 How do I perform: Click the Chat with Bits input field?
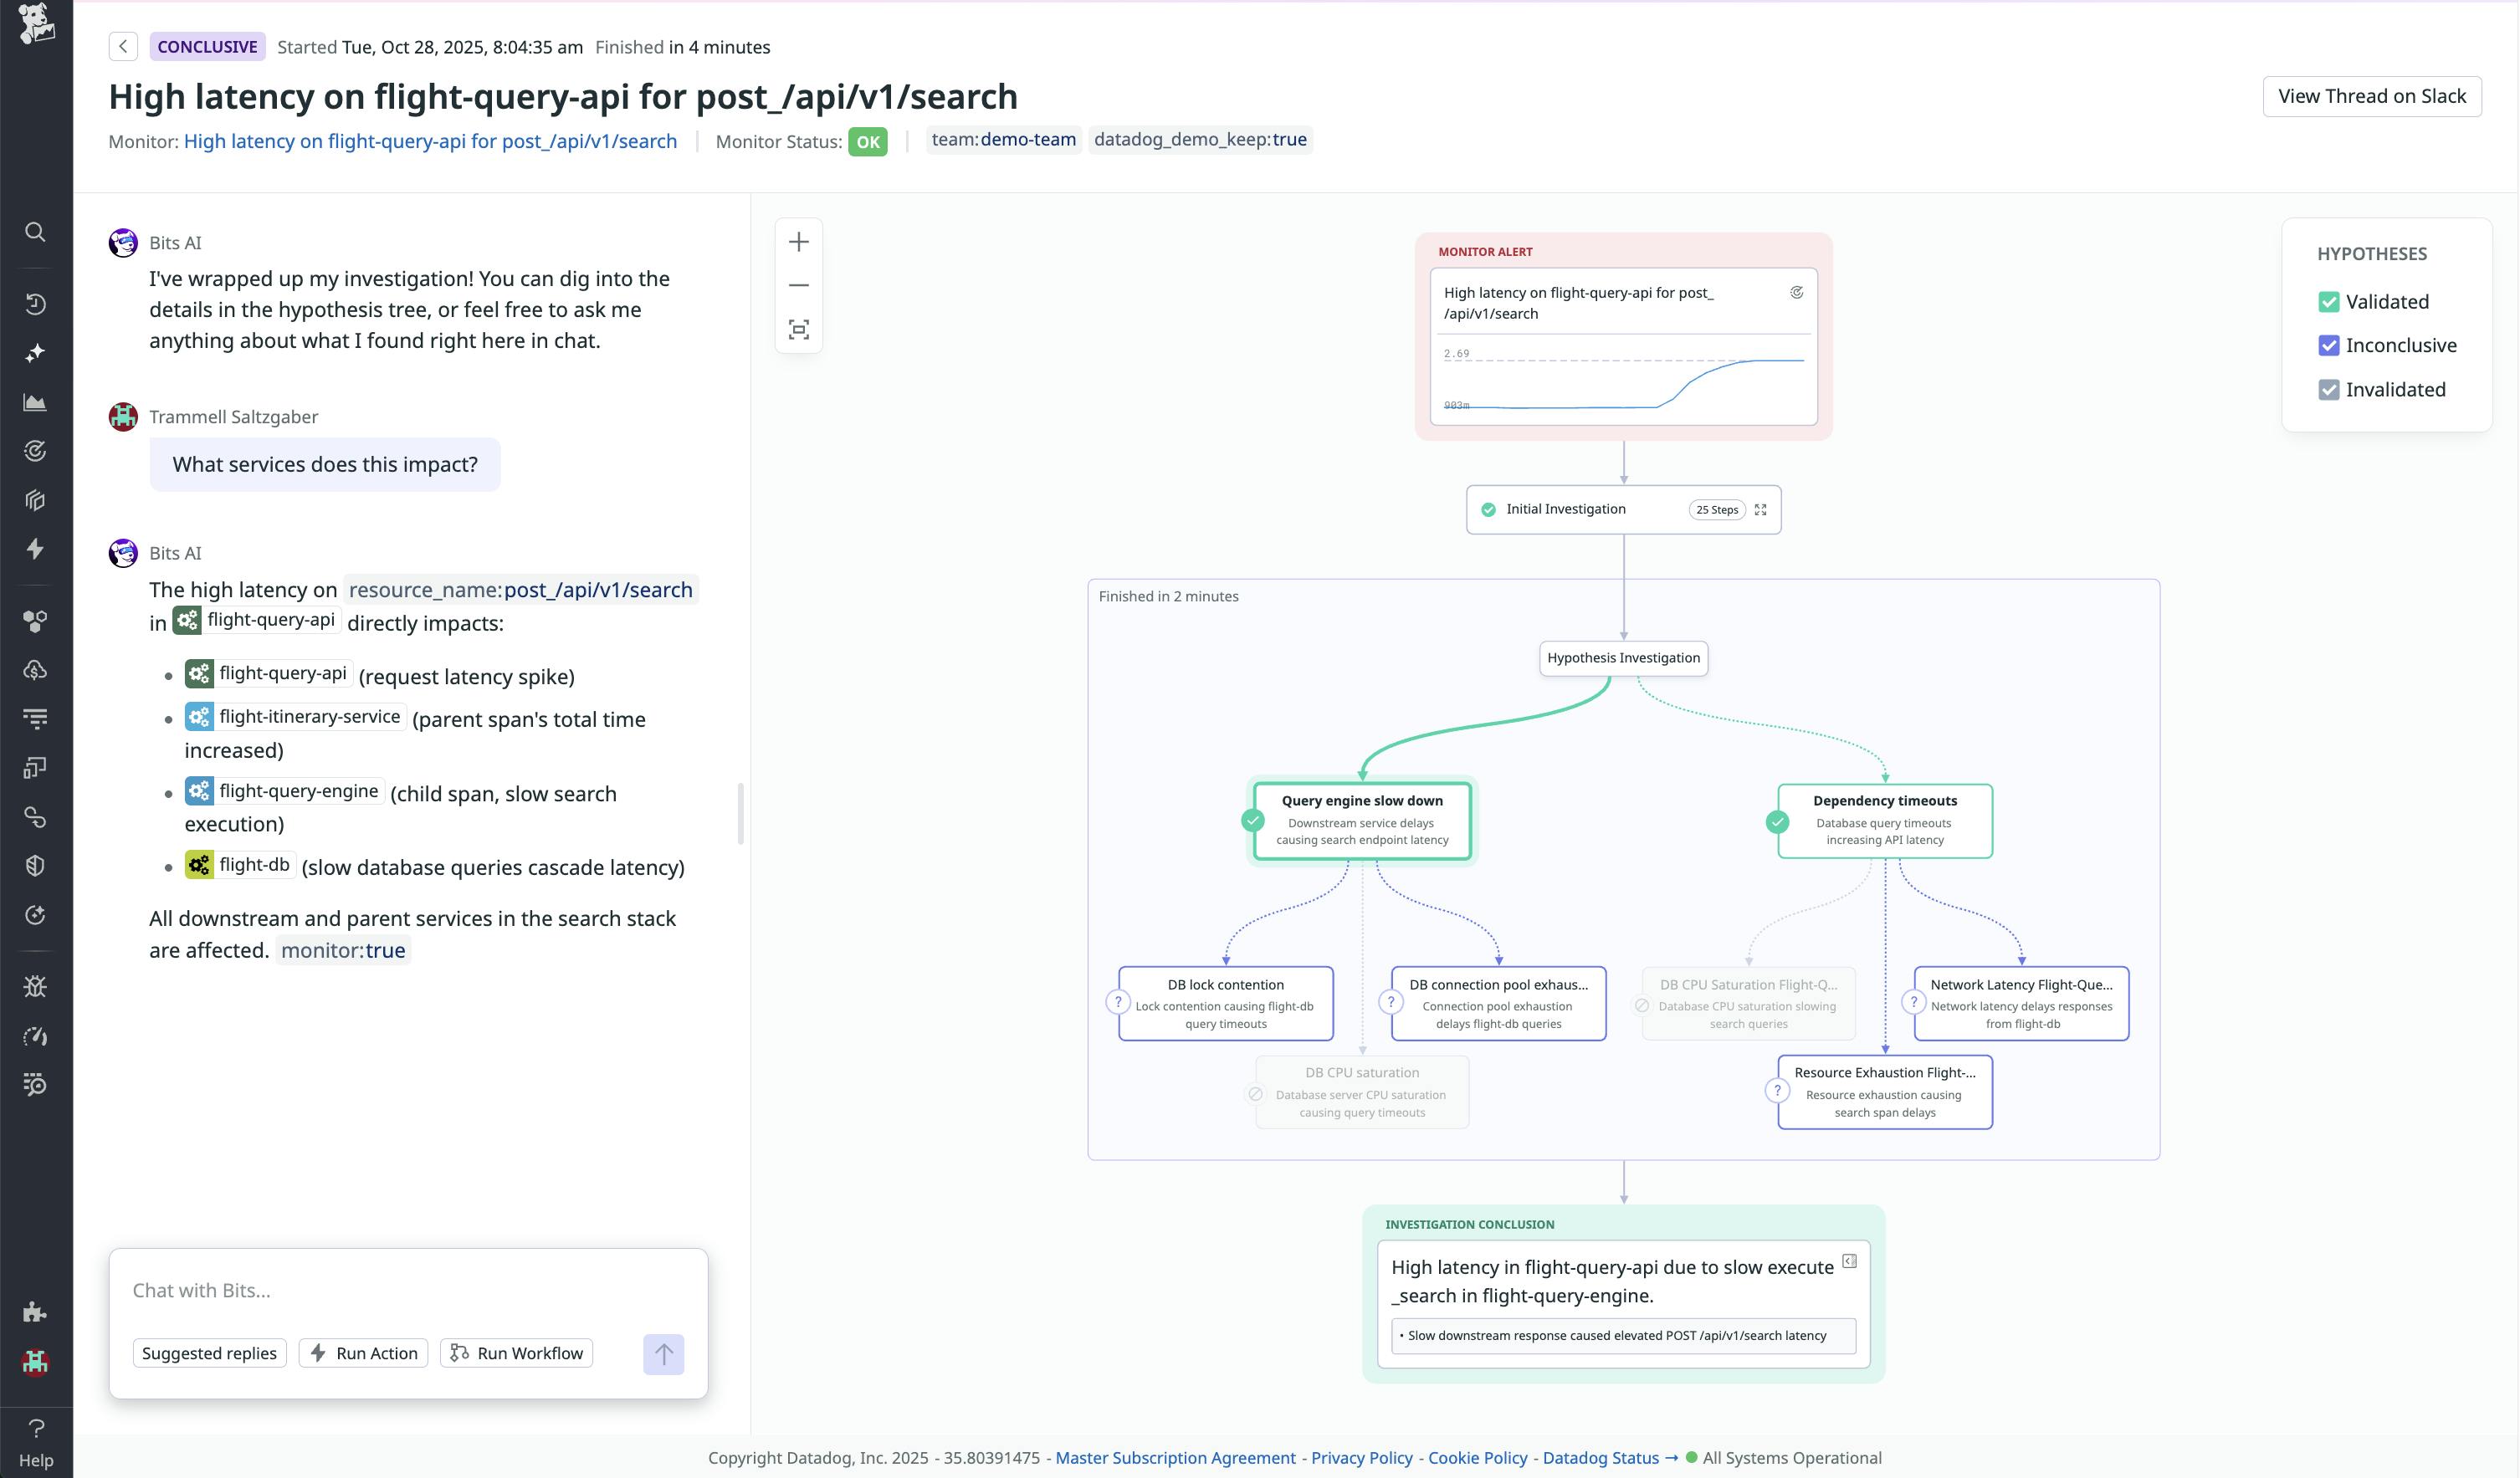coord(400,1291)
